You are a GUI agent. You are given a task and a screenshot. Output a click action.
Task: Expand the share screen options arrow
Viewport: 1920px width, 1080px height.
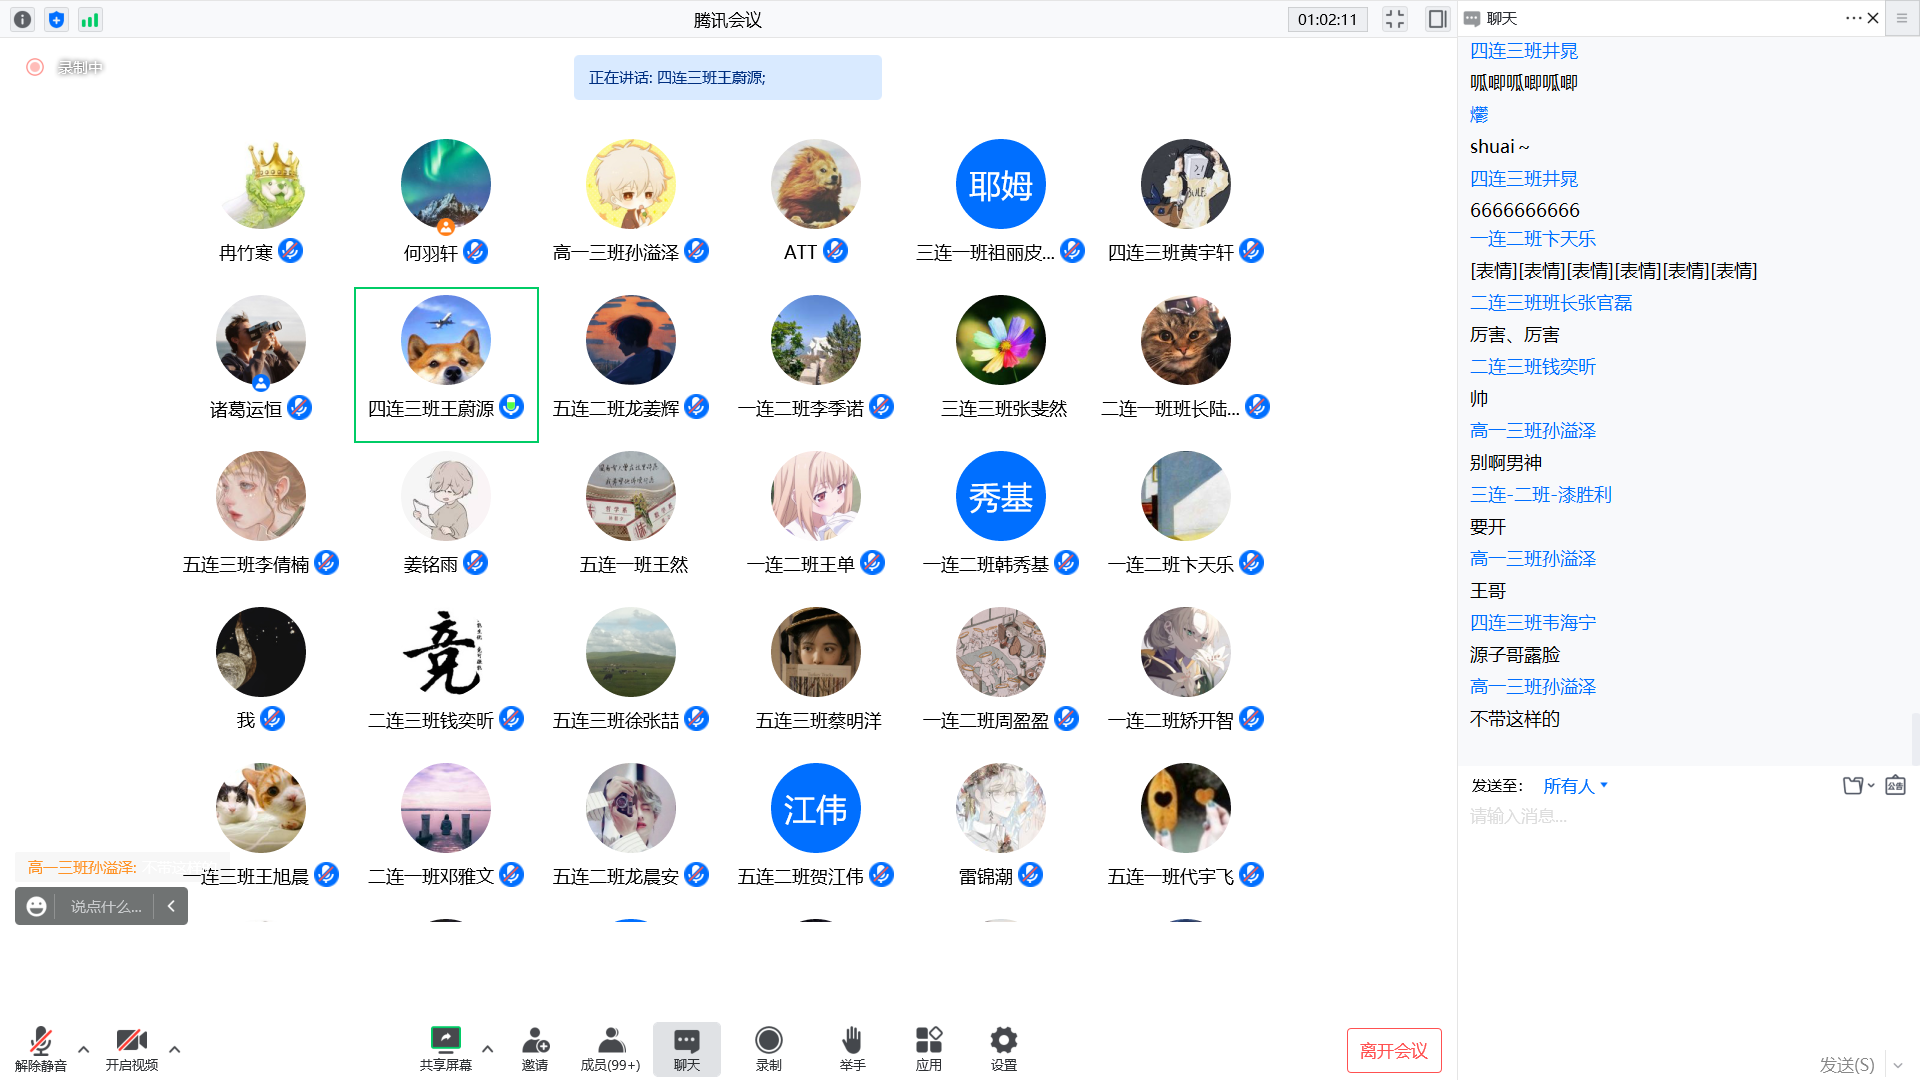click(488, 1049)
